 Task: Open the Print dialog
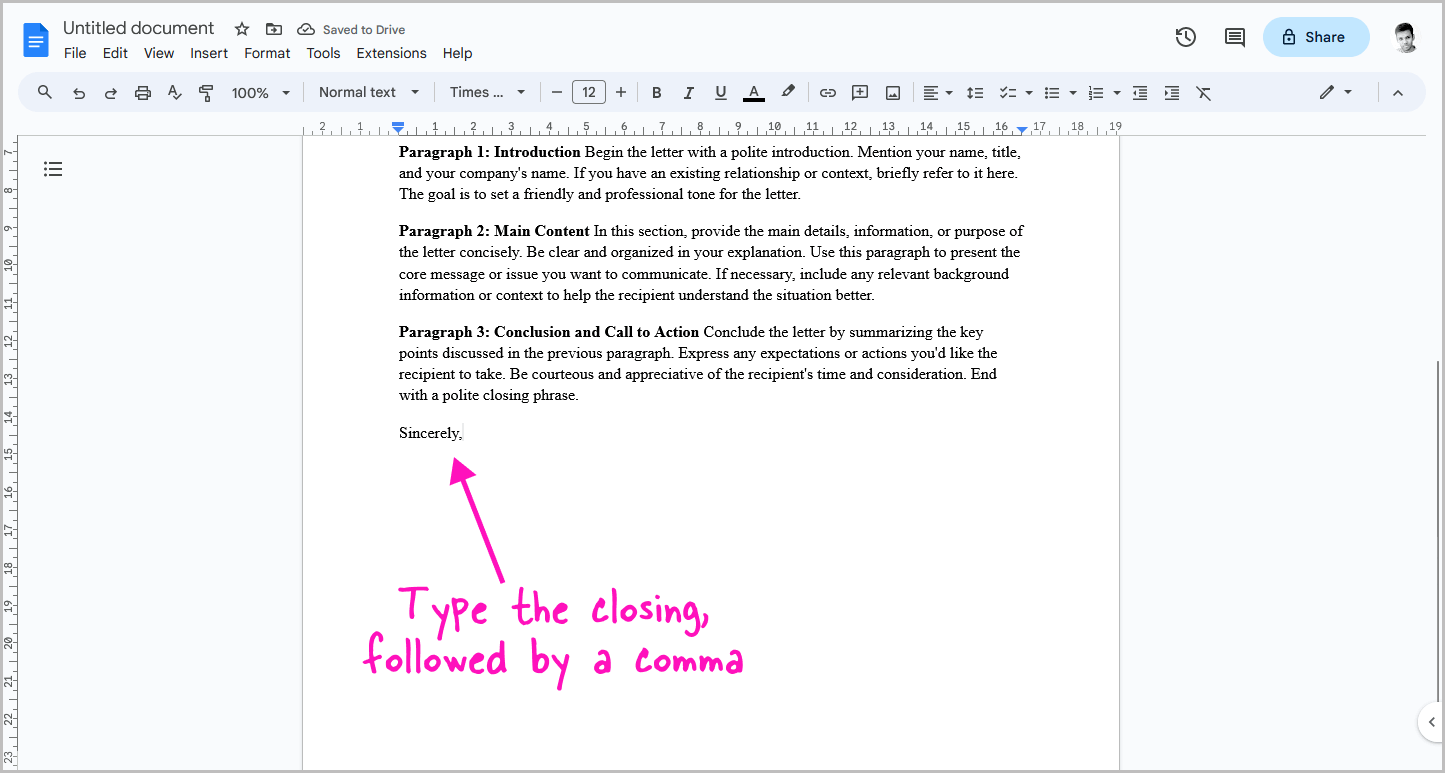coord(142,91)
